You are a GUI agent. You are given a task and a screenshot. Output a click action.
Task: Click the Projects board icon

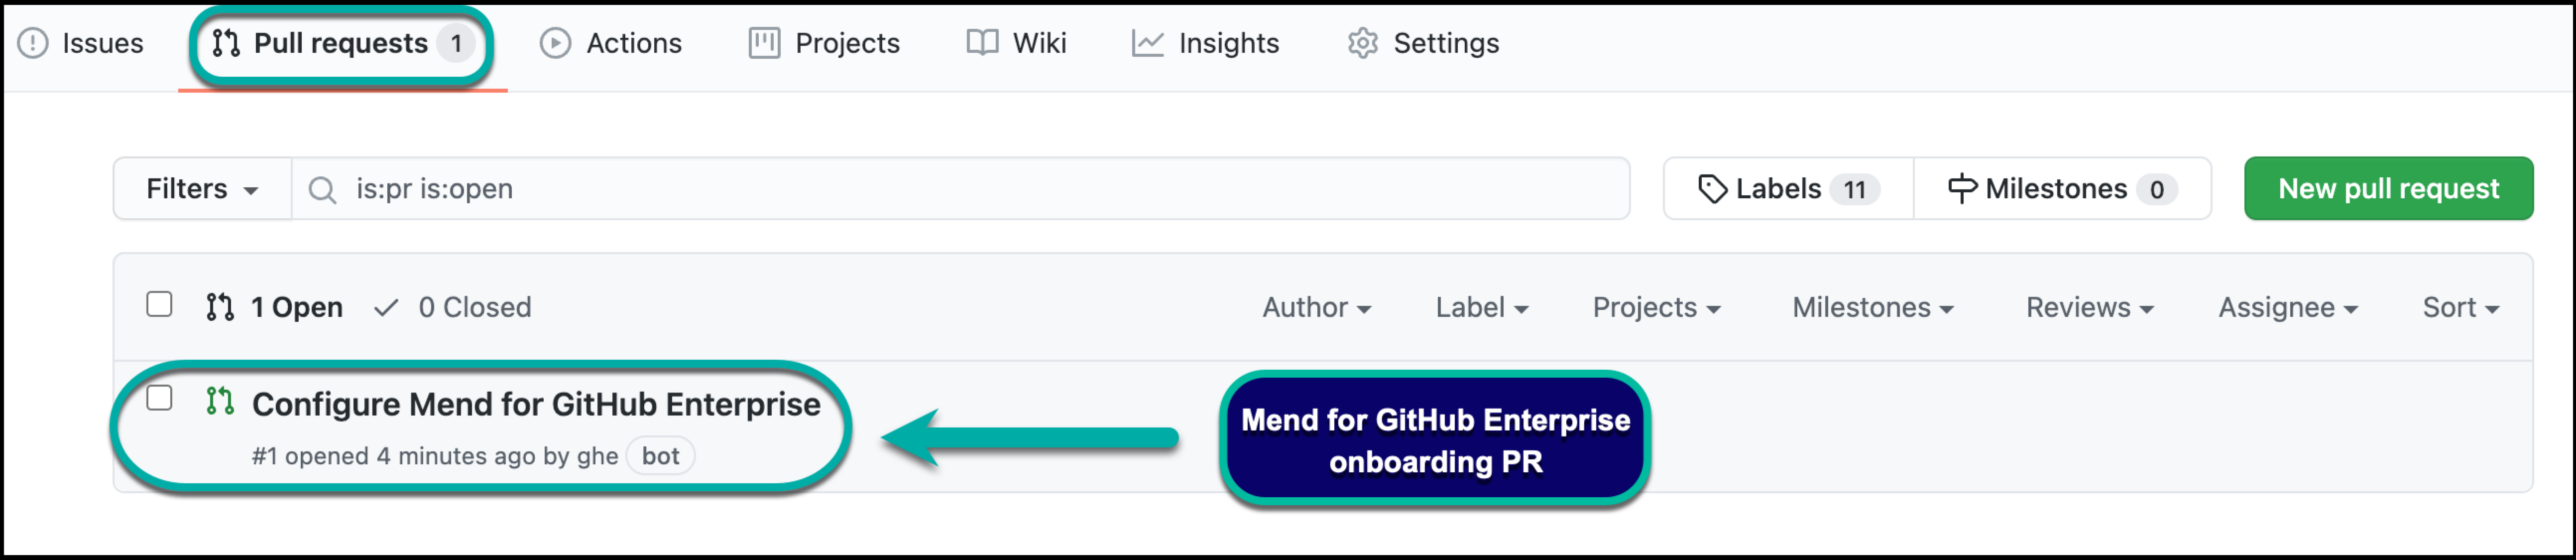pyautogui.click(x=764, y=43)
